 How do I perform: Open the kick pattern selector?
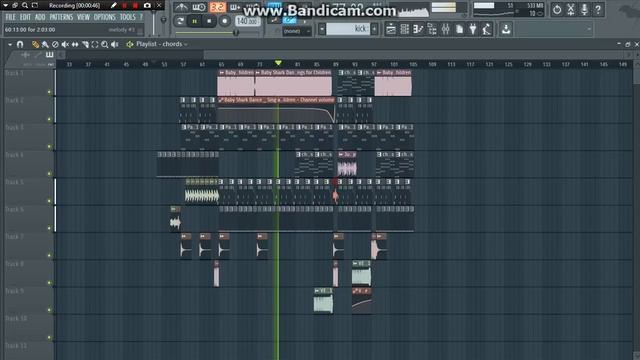coord(348,29)
